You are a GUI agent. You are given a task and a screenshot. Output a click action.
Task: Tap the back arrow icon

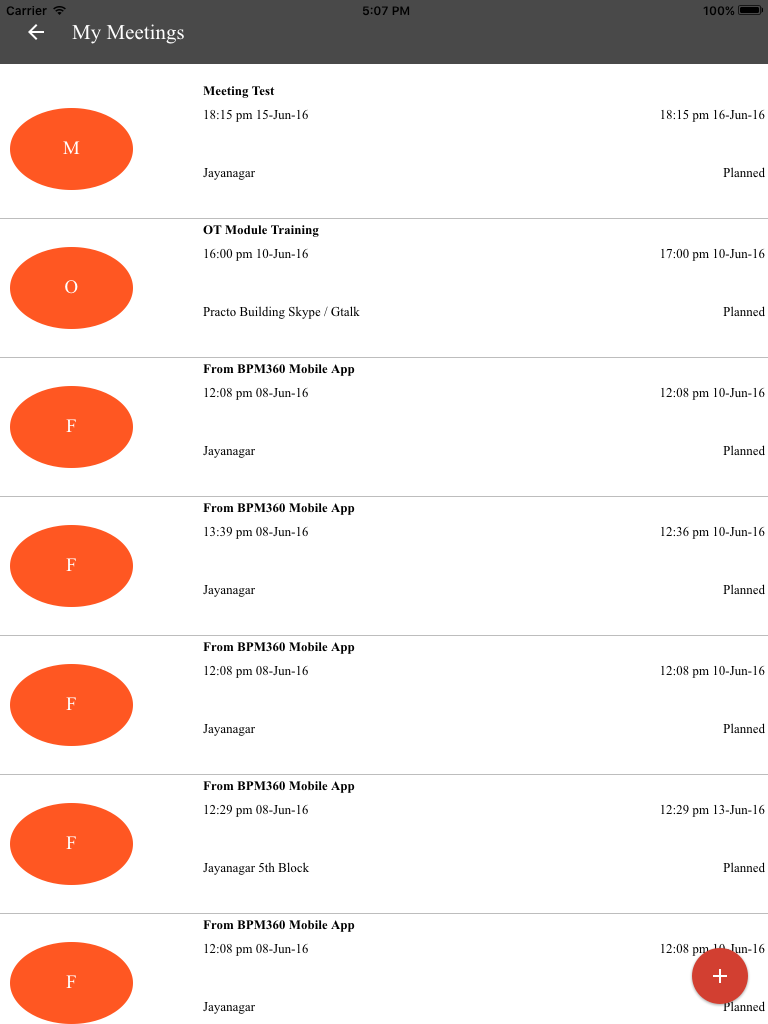36,32
